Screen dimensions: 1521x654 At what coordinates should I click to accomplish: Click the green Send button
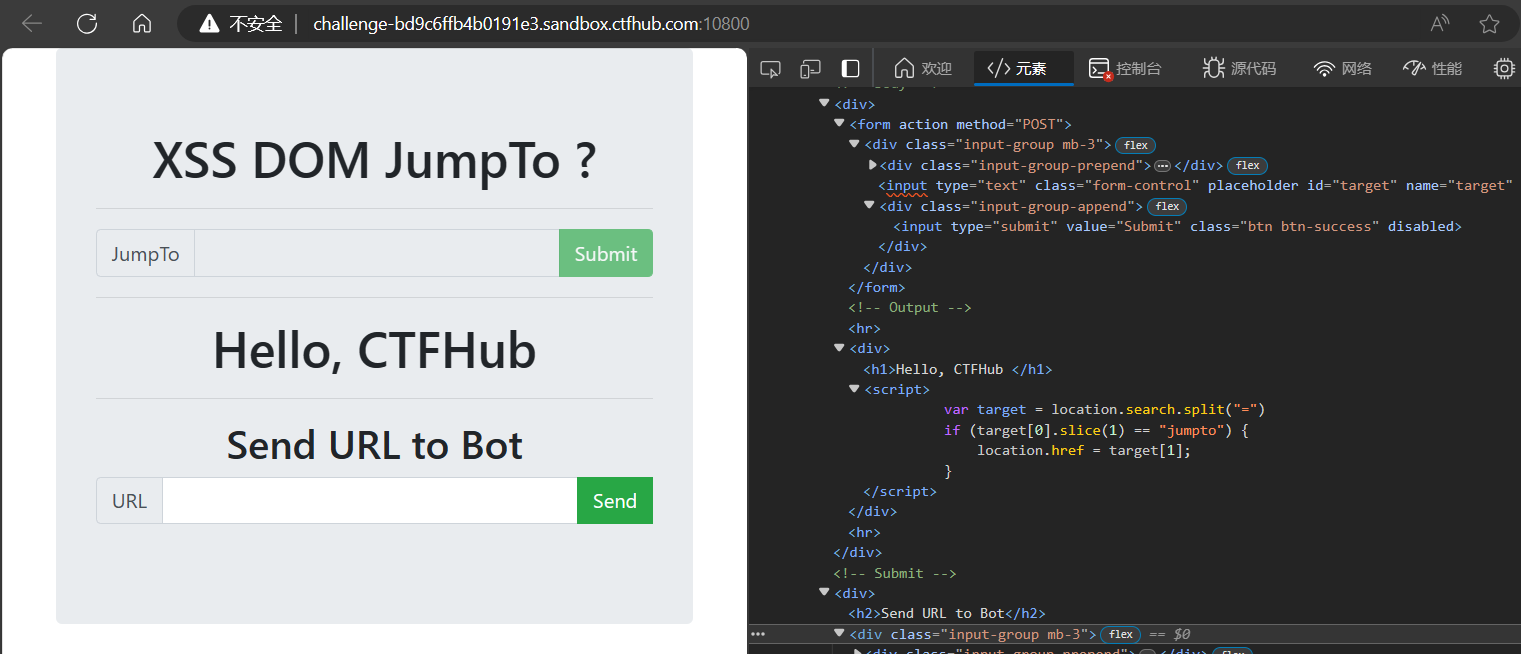pyautogui.click(x=615, y=501)
